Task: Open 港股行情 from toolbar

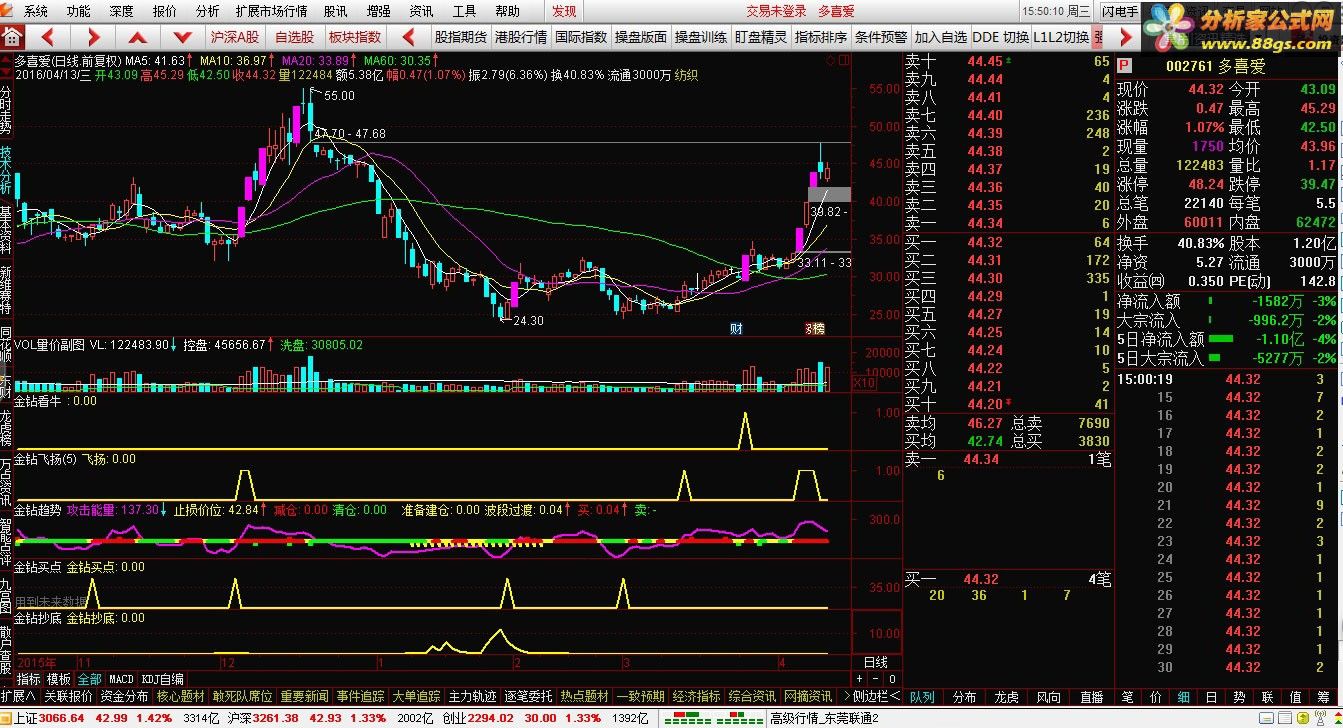Action: tap(520, 37)
